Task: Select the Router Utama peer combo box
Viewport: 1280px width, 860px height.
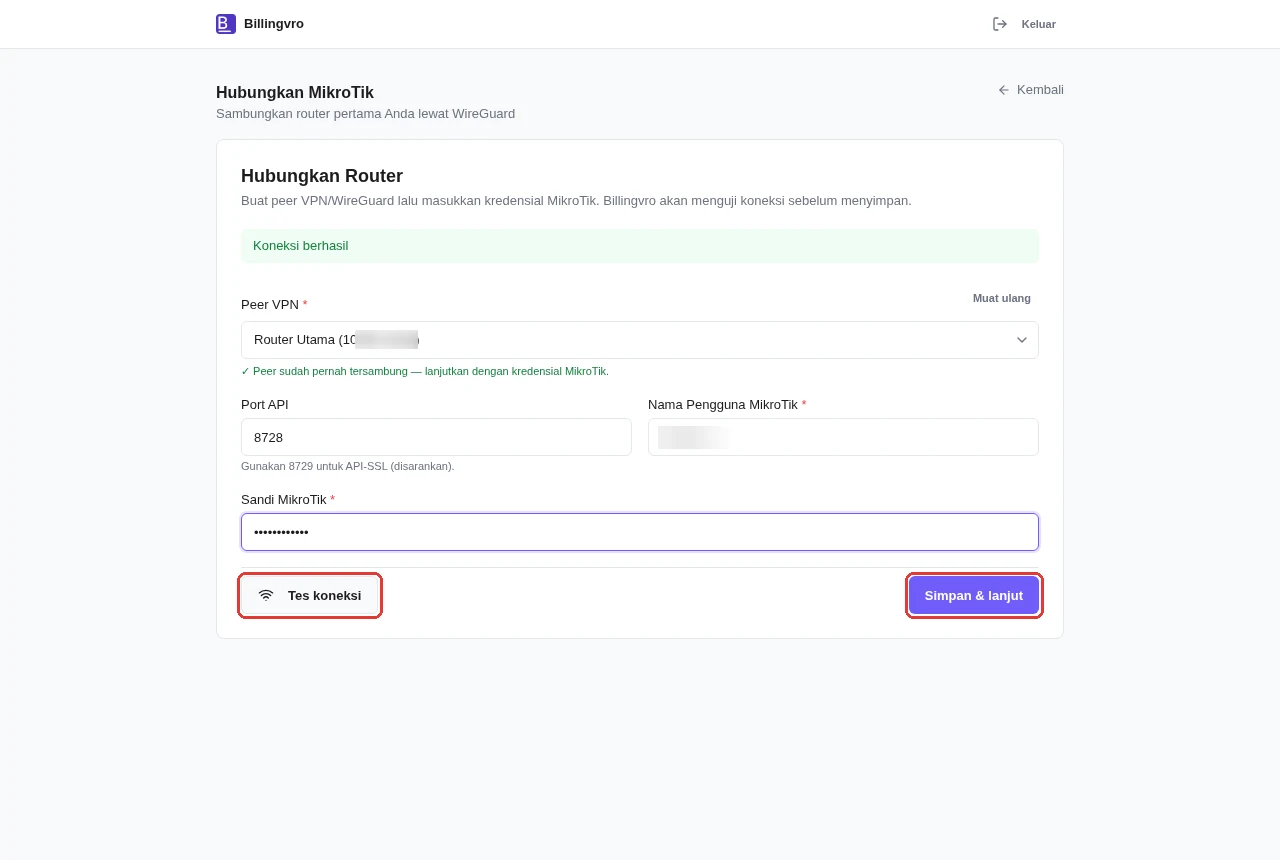Action: (x=640, y=340)
